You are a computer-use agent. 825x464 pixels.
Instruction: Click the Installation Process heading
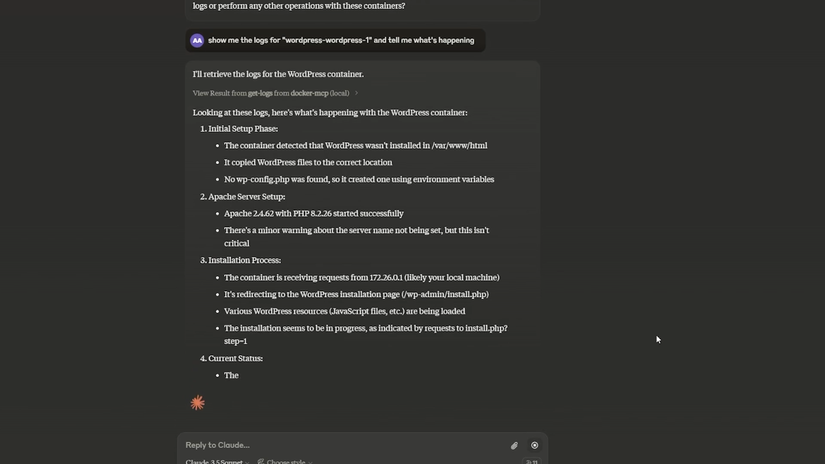point(244,260)
